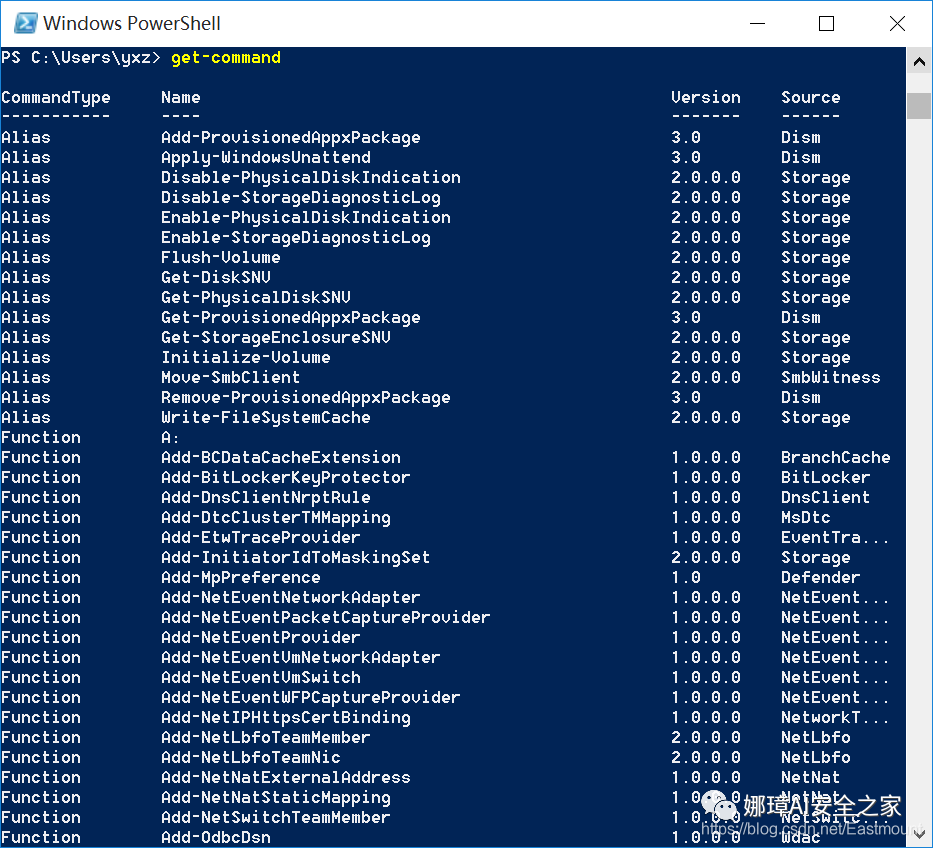Click the Windows PowerShell title text

(x=132, y=23)
